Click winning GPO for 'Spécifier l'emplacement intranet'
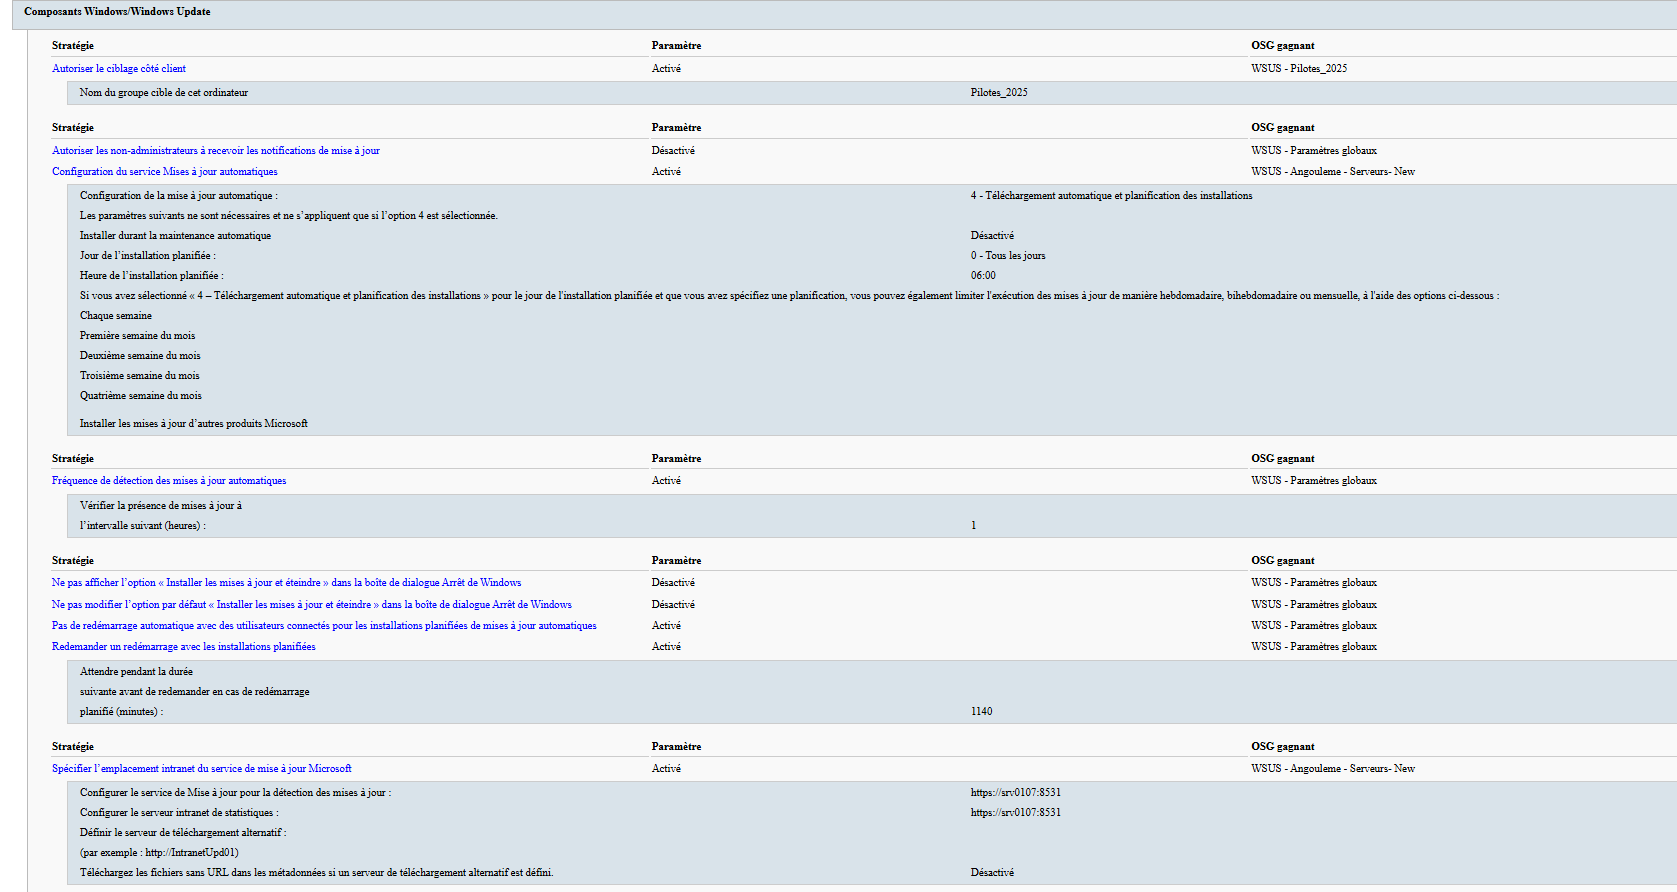Viewport: 1677px width, 892px height. tap(1333, 769)
